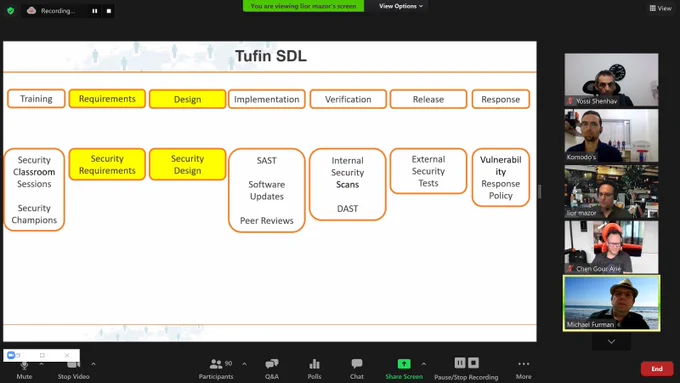680x383 pixels.
Task: Open the More options menu
Action: click(523, 370)
